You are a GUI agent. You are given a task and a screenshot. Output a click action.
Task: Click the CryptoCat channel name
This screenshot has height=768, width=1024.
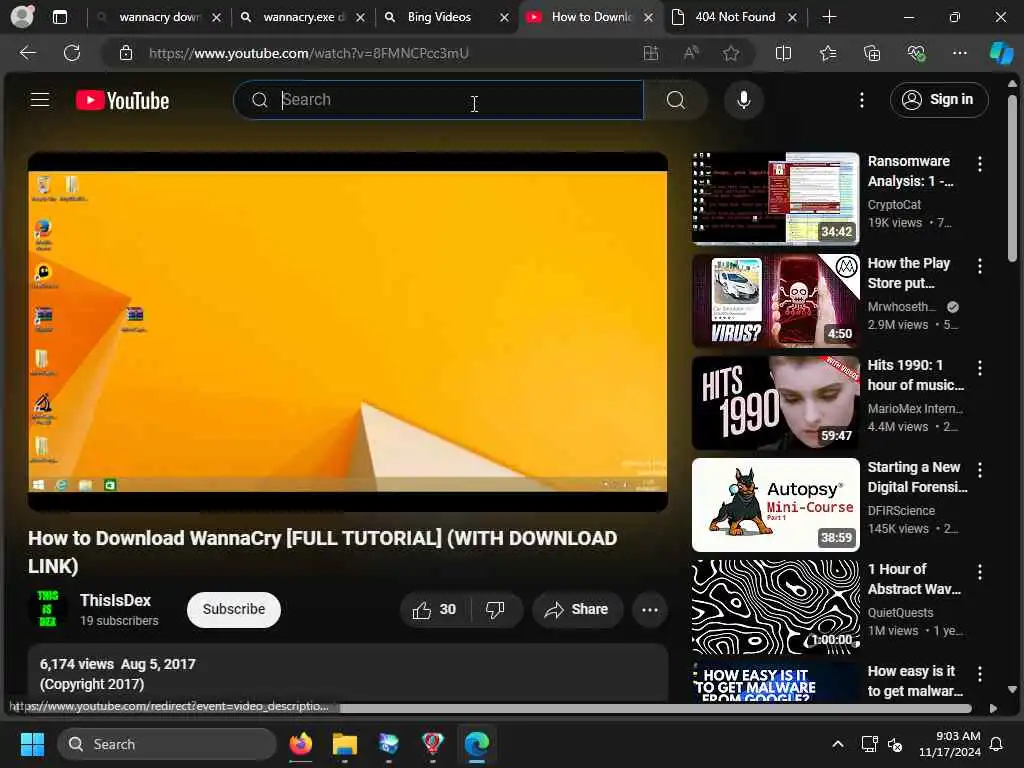pyautogui.click(x=894, y=204)
